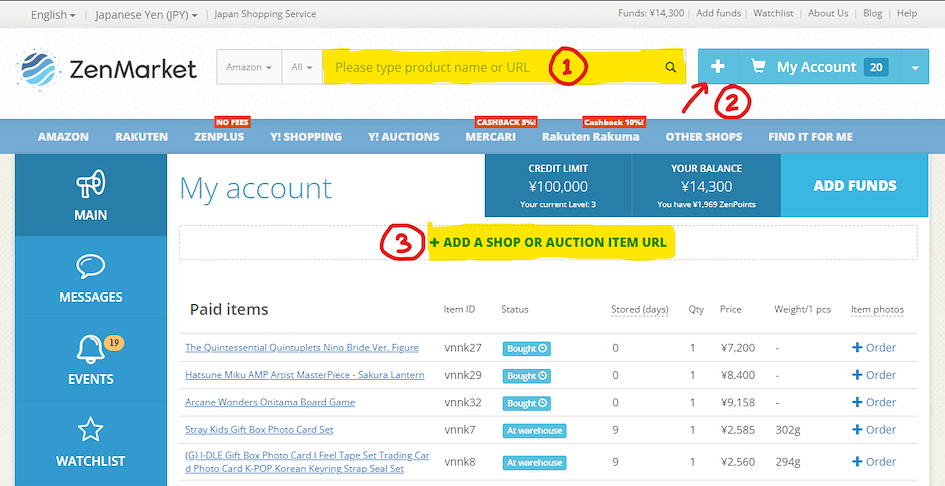Open the Amazon shop selector dropdown

249,67
